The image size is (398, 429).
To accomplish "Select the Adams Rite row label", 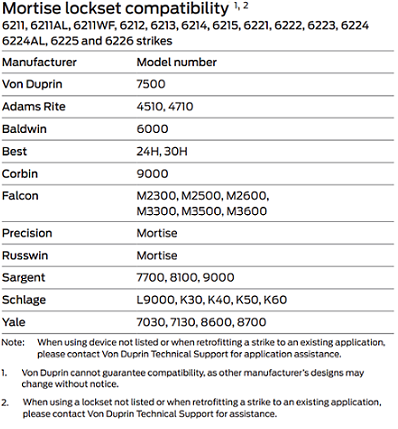I will pos(34,107).
